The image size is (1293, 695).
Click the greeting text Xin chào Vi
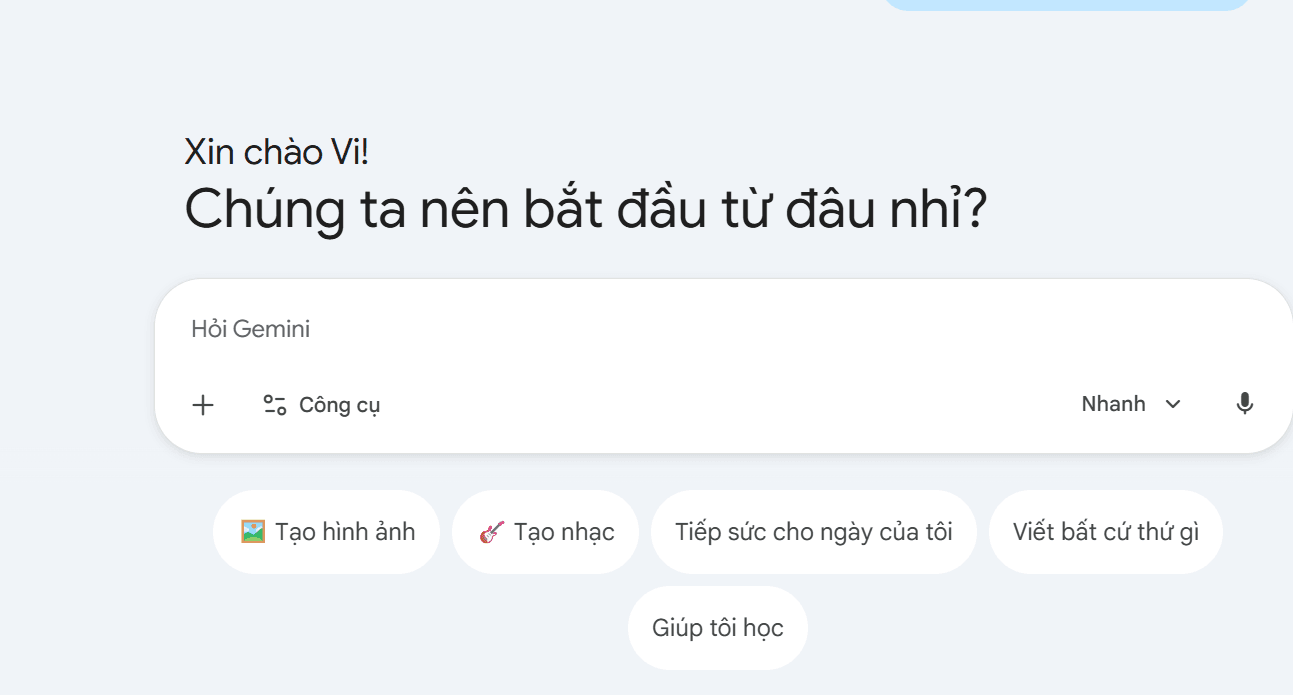pos(278,152)
